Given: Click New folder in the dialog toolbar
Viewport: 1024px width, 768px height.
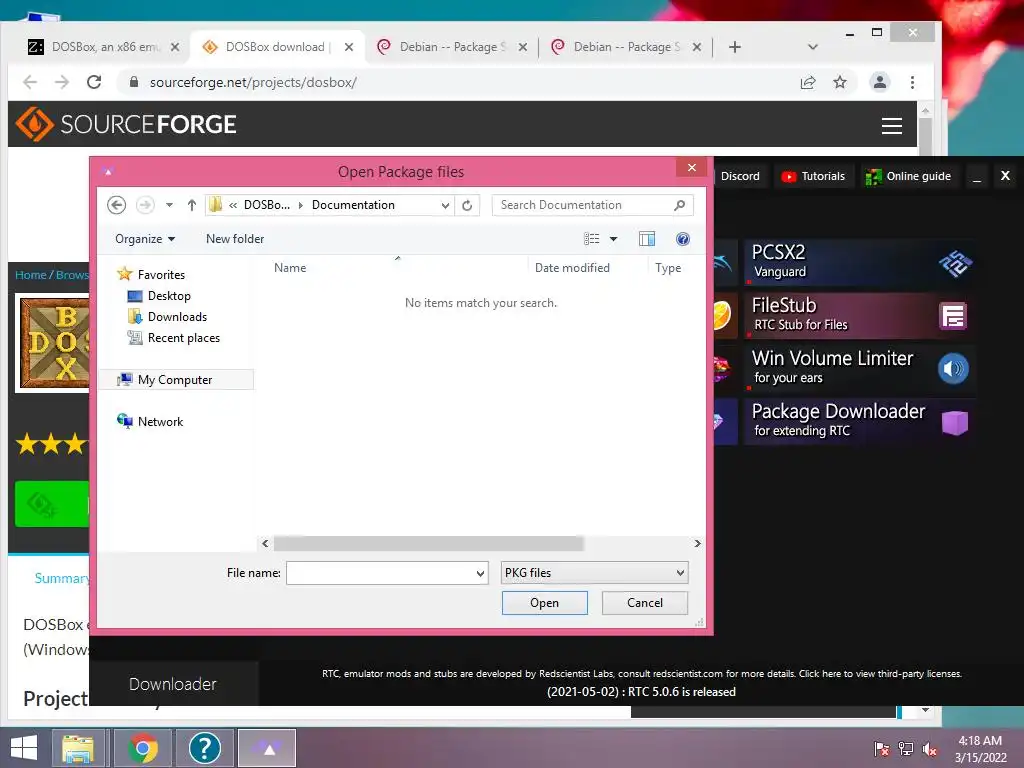Looking at the screenshot, I should pyautogui.click(x=235, y=239).
